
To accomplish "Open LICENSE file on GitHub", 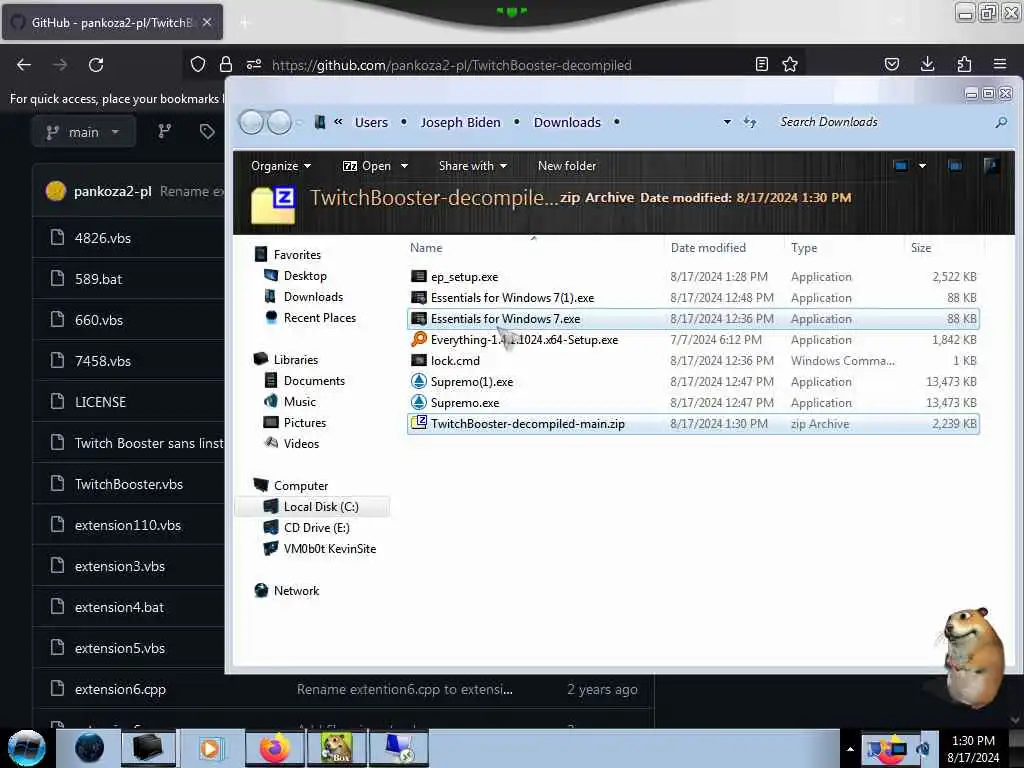I will click(100, 402).
